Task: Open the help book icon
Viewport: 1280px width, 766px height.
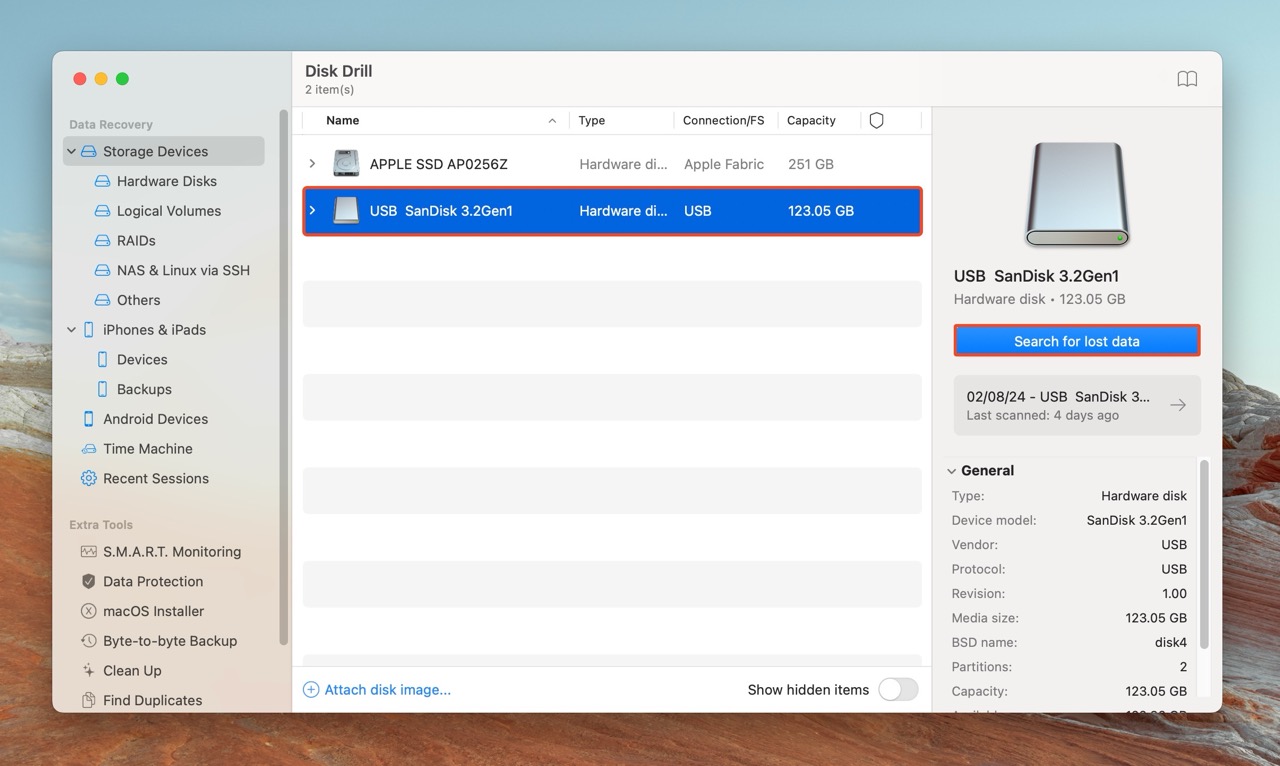Action: tap(1187, 79)
